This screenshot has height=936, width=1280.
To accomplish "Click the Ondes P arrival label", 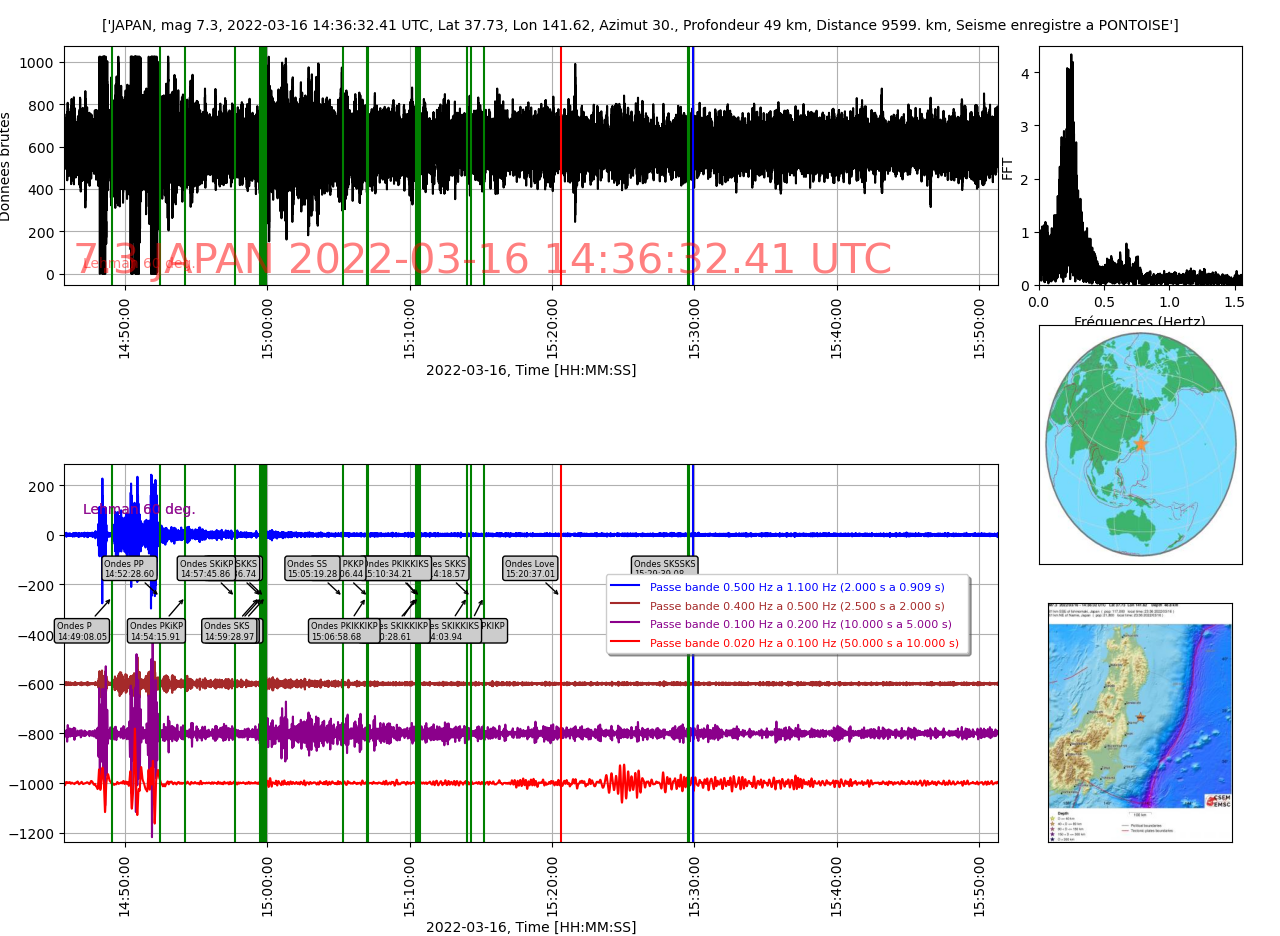I will [82, 631].
